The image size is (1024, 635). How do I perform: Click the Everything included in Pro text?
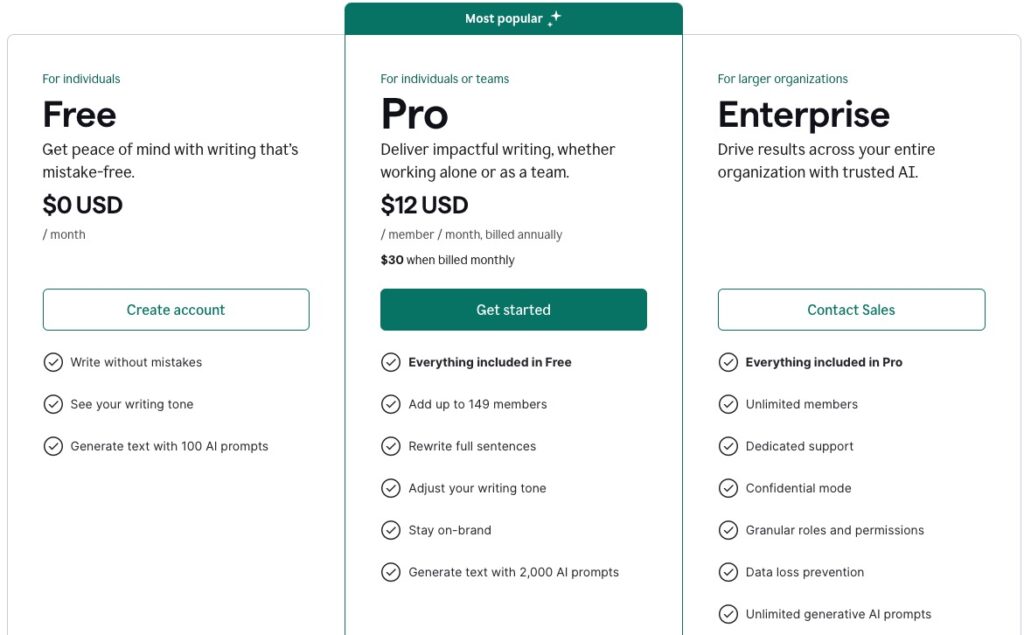(824, 362)
